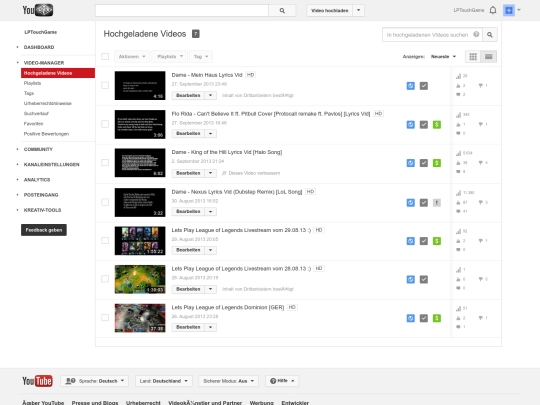The width and height of the screenshot is (540, 405).
Task: Click the question mark in the videos search field
Action: coord(476,34)
